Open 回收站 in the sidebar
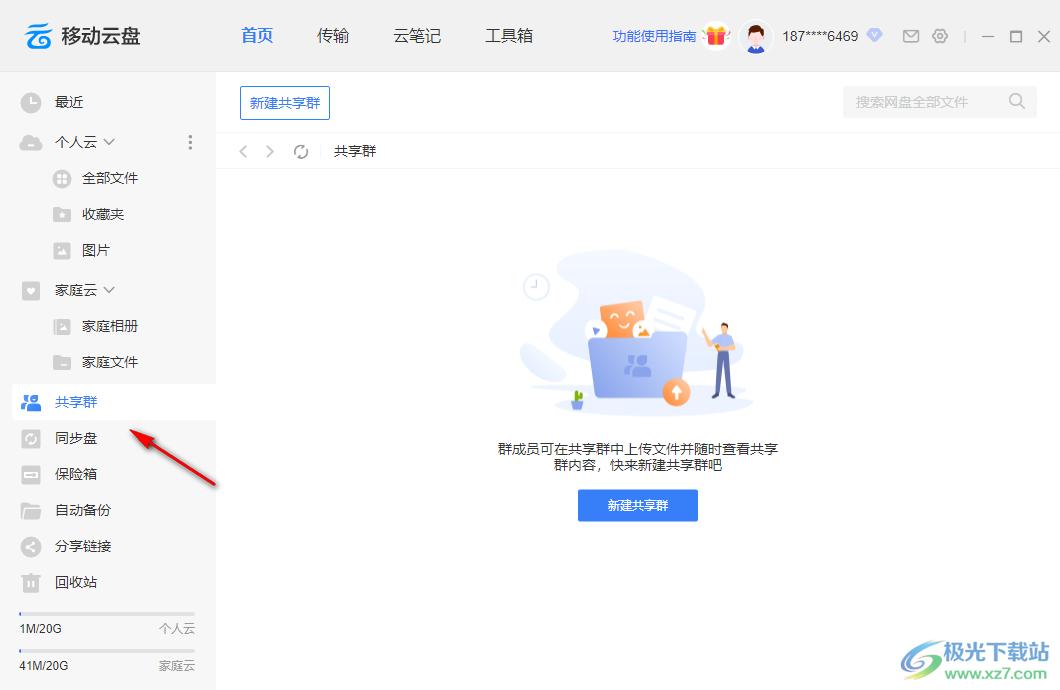 click(75, 582)
